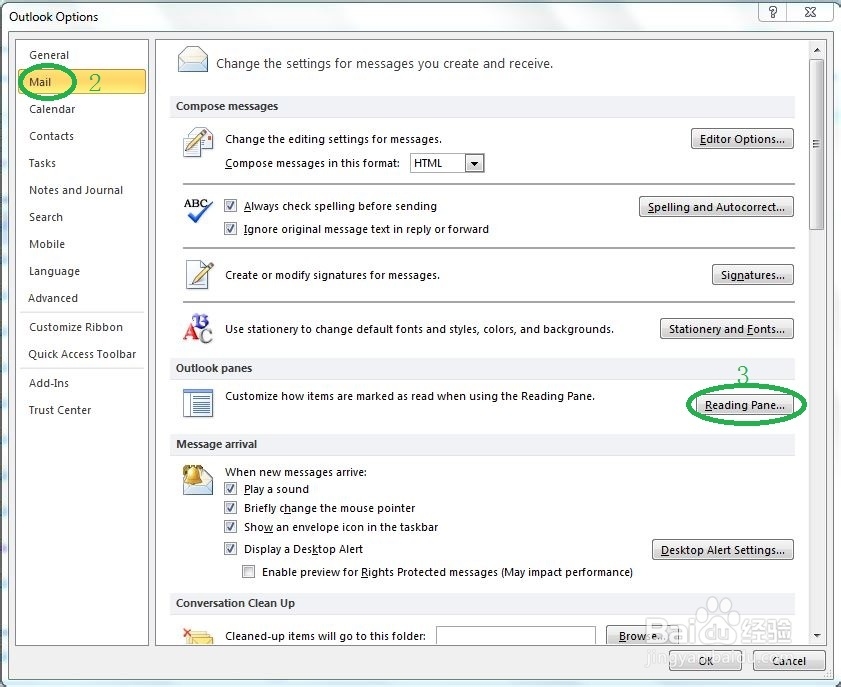The image size is (841, 687).
Task: Click the scrollbar up arrow
Action: (x=817, y=50)
